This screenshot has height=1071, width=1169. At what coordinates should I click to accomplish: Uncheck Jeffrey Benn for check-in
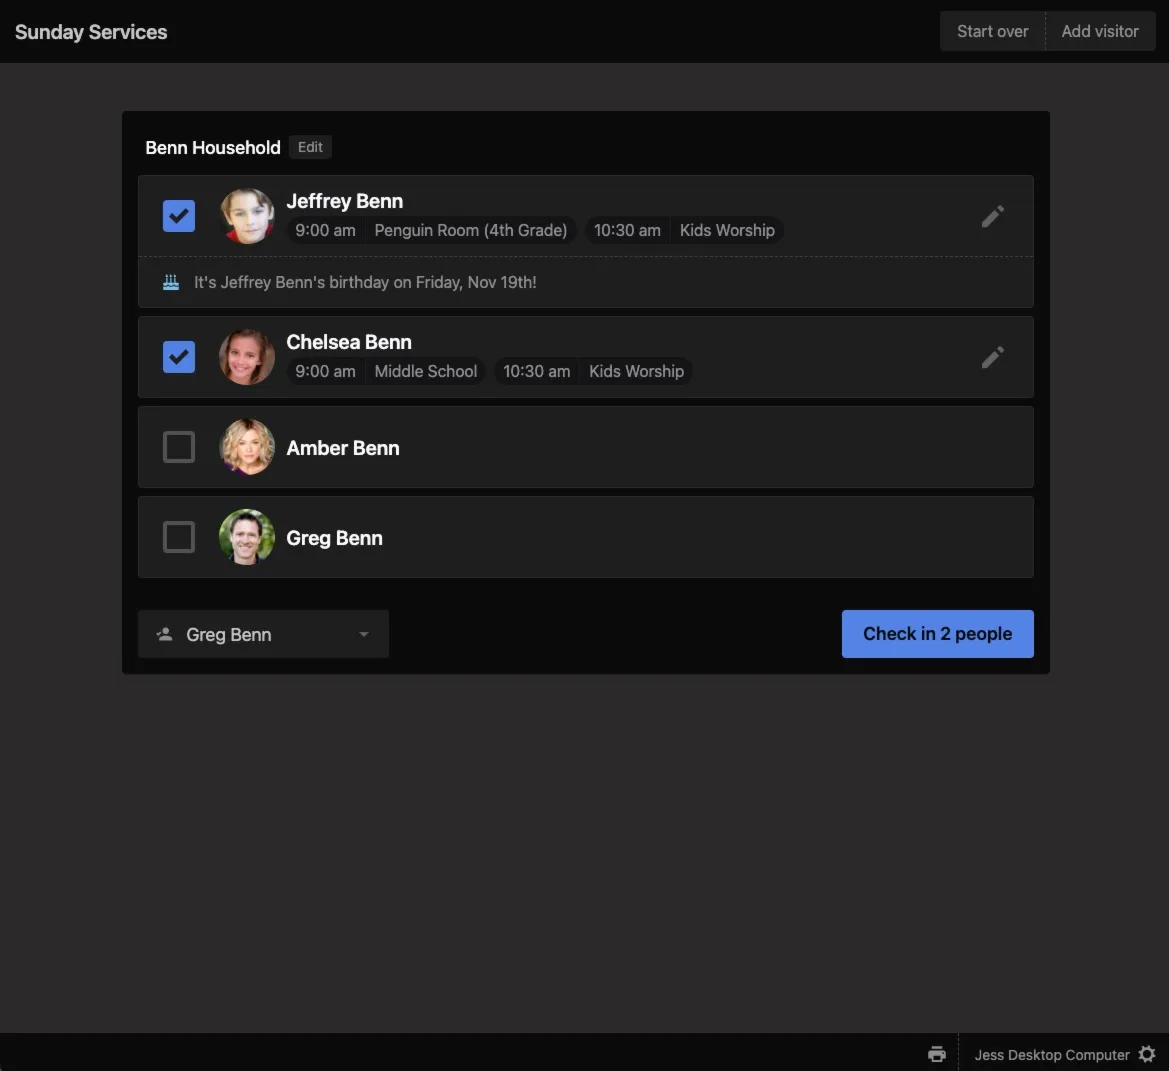(x=178, y=215)
